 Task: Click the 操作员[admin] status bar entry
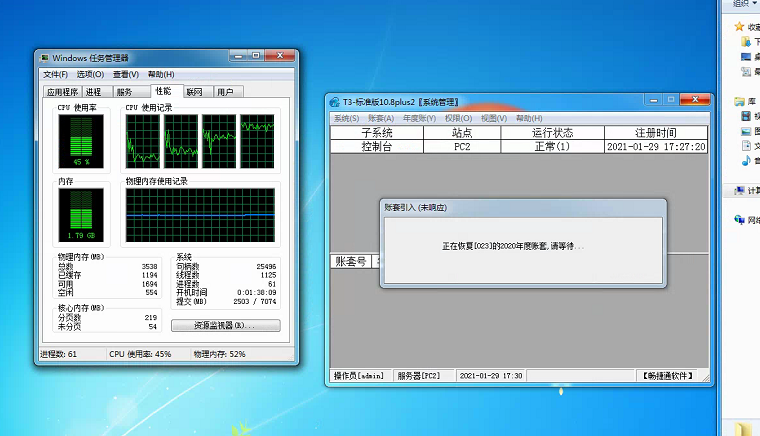click(359, 376)
